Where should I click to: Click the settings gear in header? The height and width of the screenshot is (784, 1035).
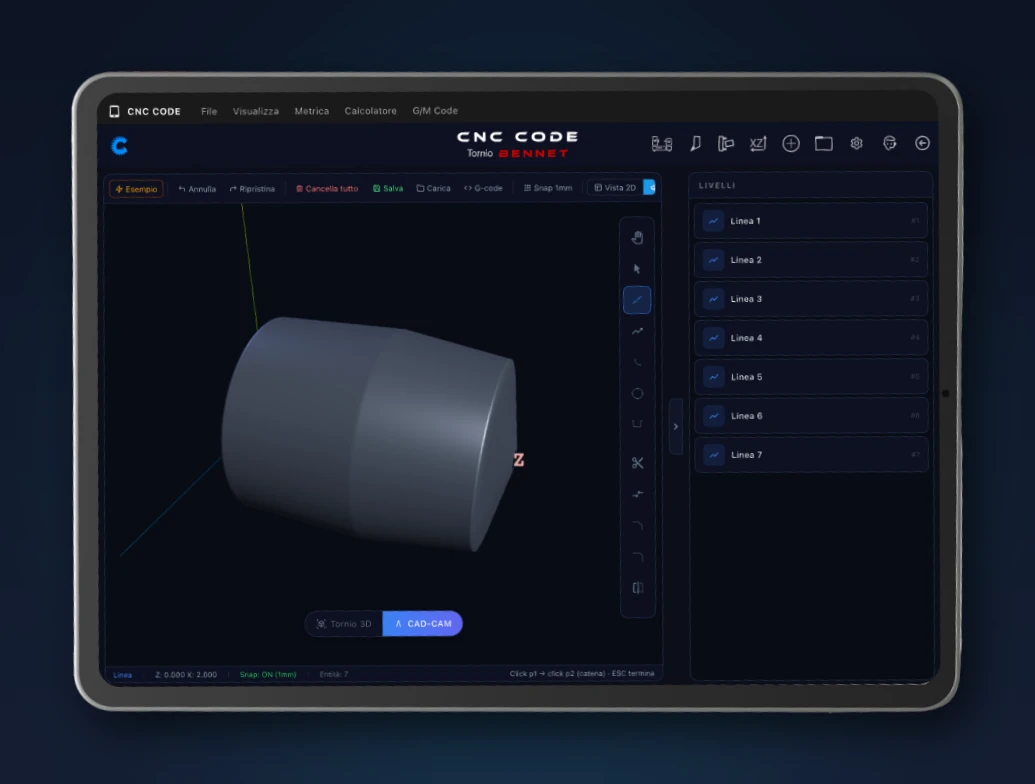856,143
